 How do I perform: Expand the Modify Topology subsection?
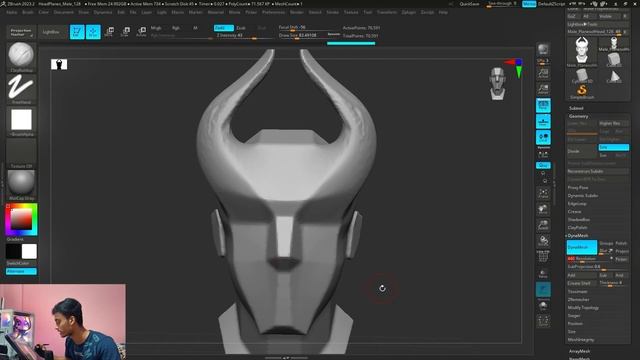click(583, 308)
